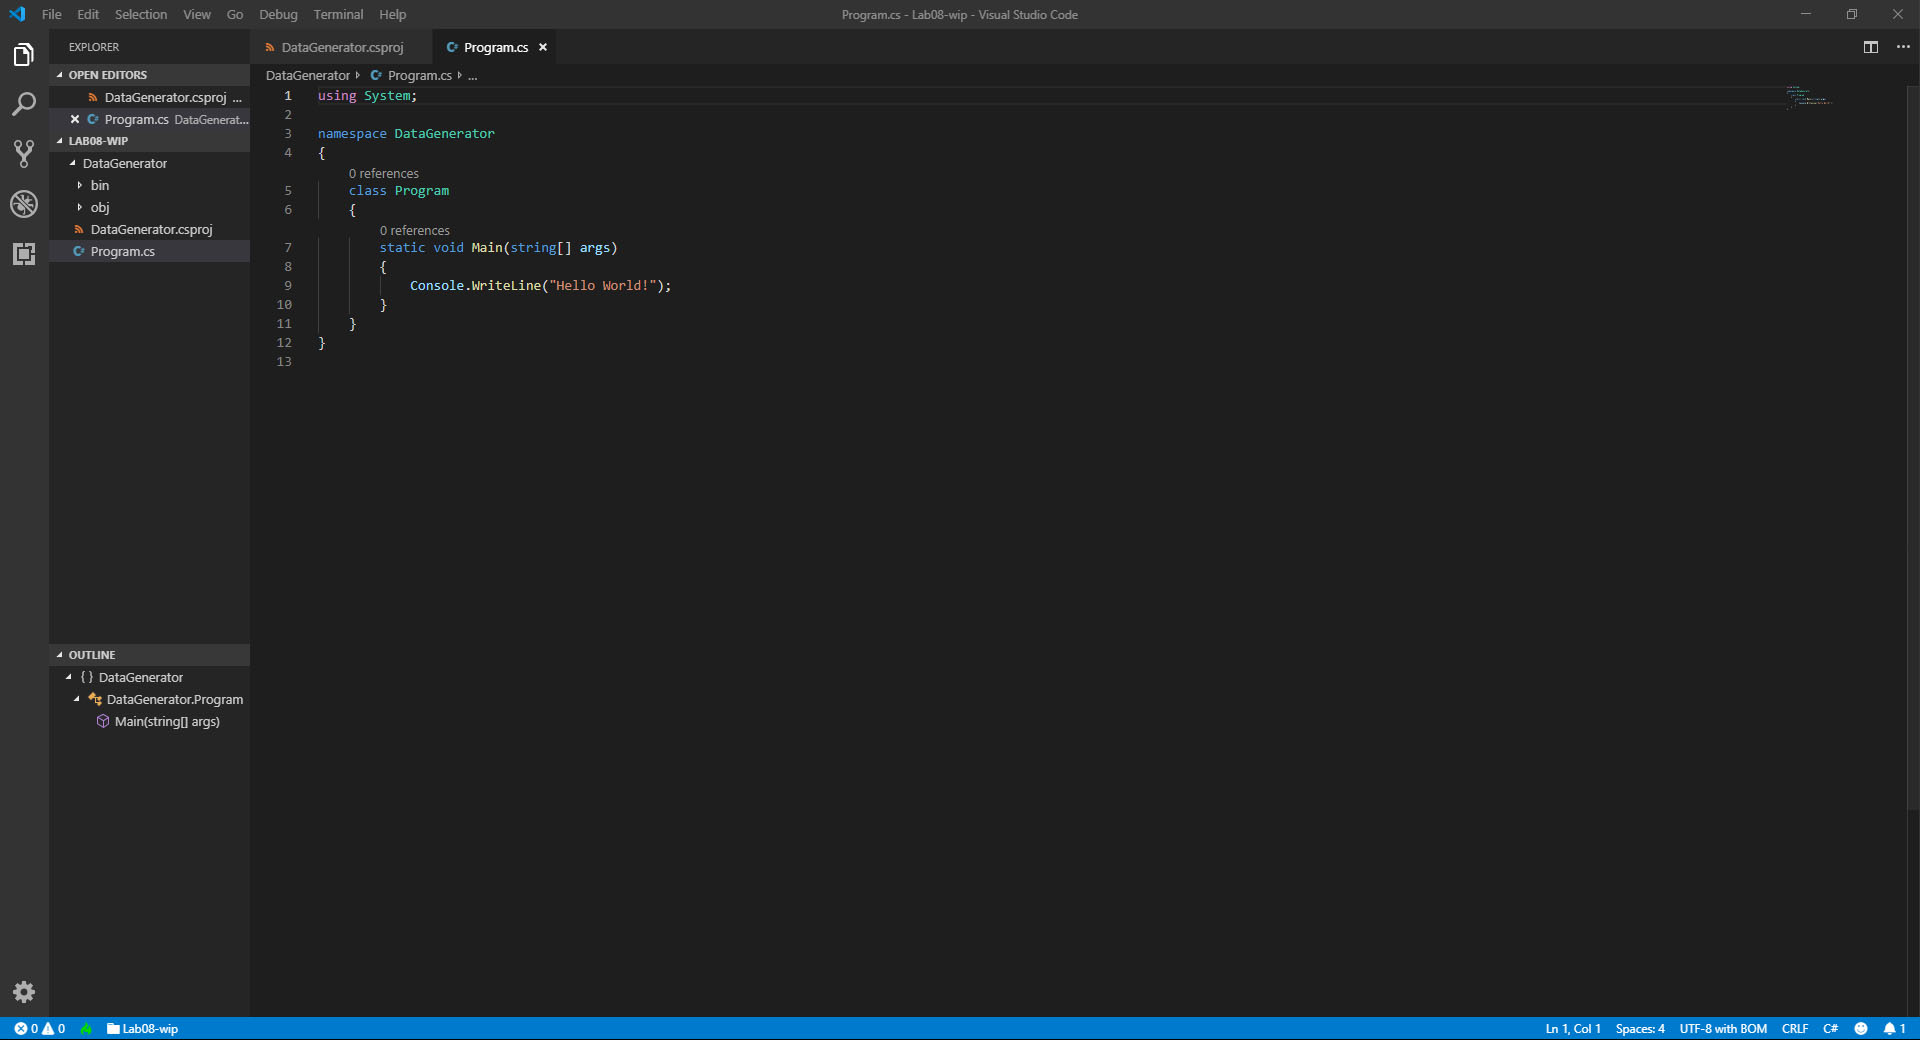Click '0 references' above class Program

pos(384,173)
